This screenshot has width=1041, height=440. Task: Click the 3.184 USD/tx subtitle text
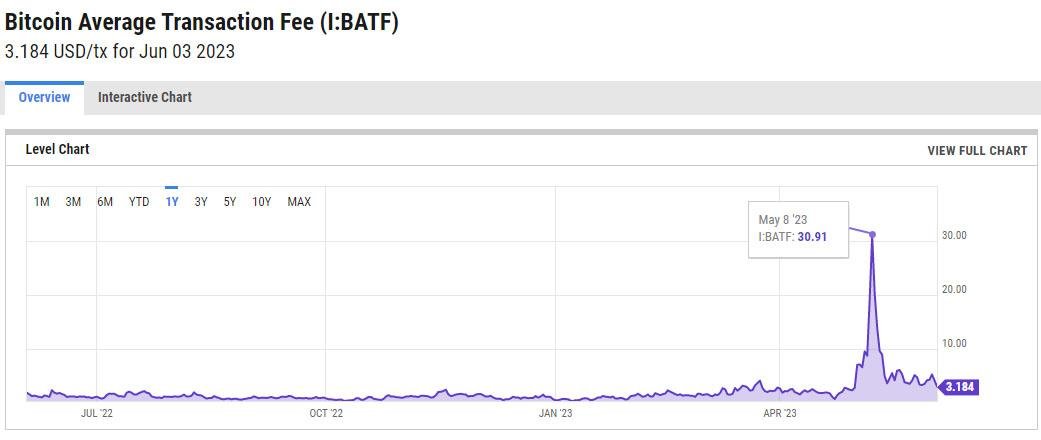[120, 51]
